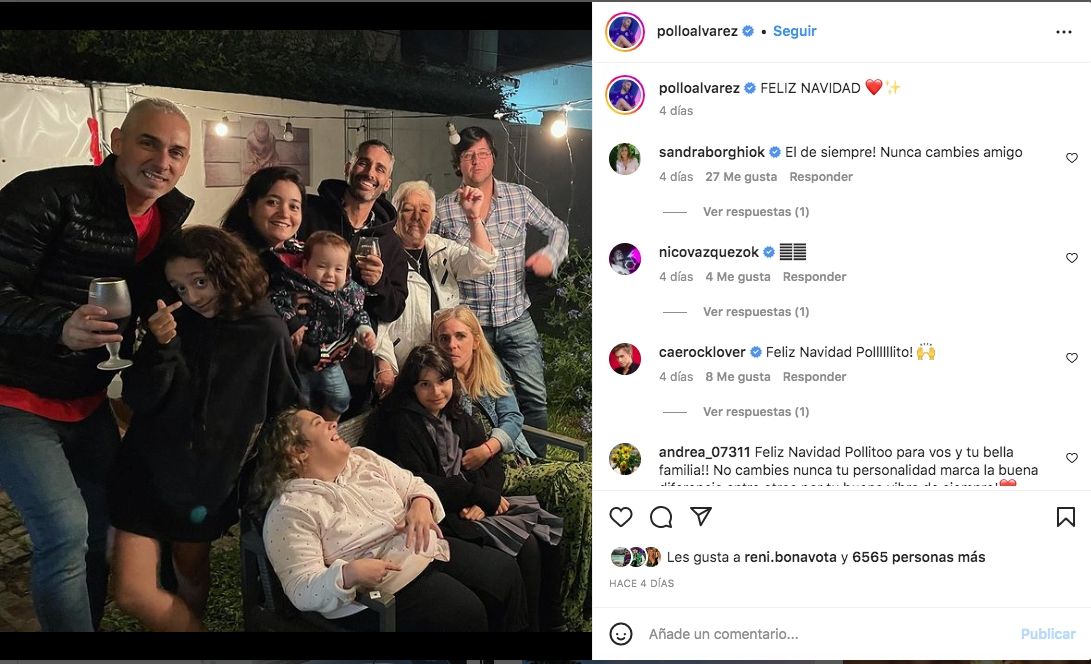Image resolution: width=1091 pixels, height=664 pixels.
Task: Follow polloalvarez with Seguir link
Action: coord(795,31)
